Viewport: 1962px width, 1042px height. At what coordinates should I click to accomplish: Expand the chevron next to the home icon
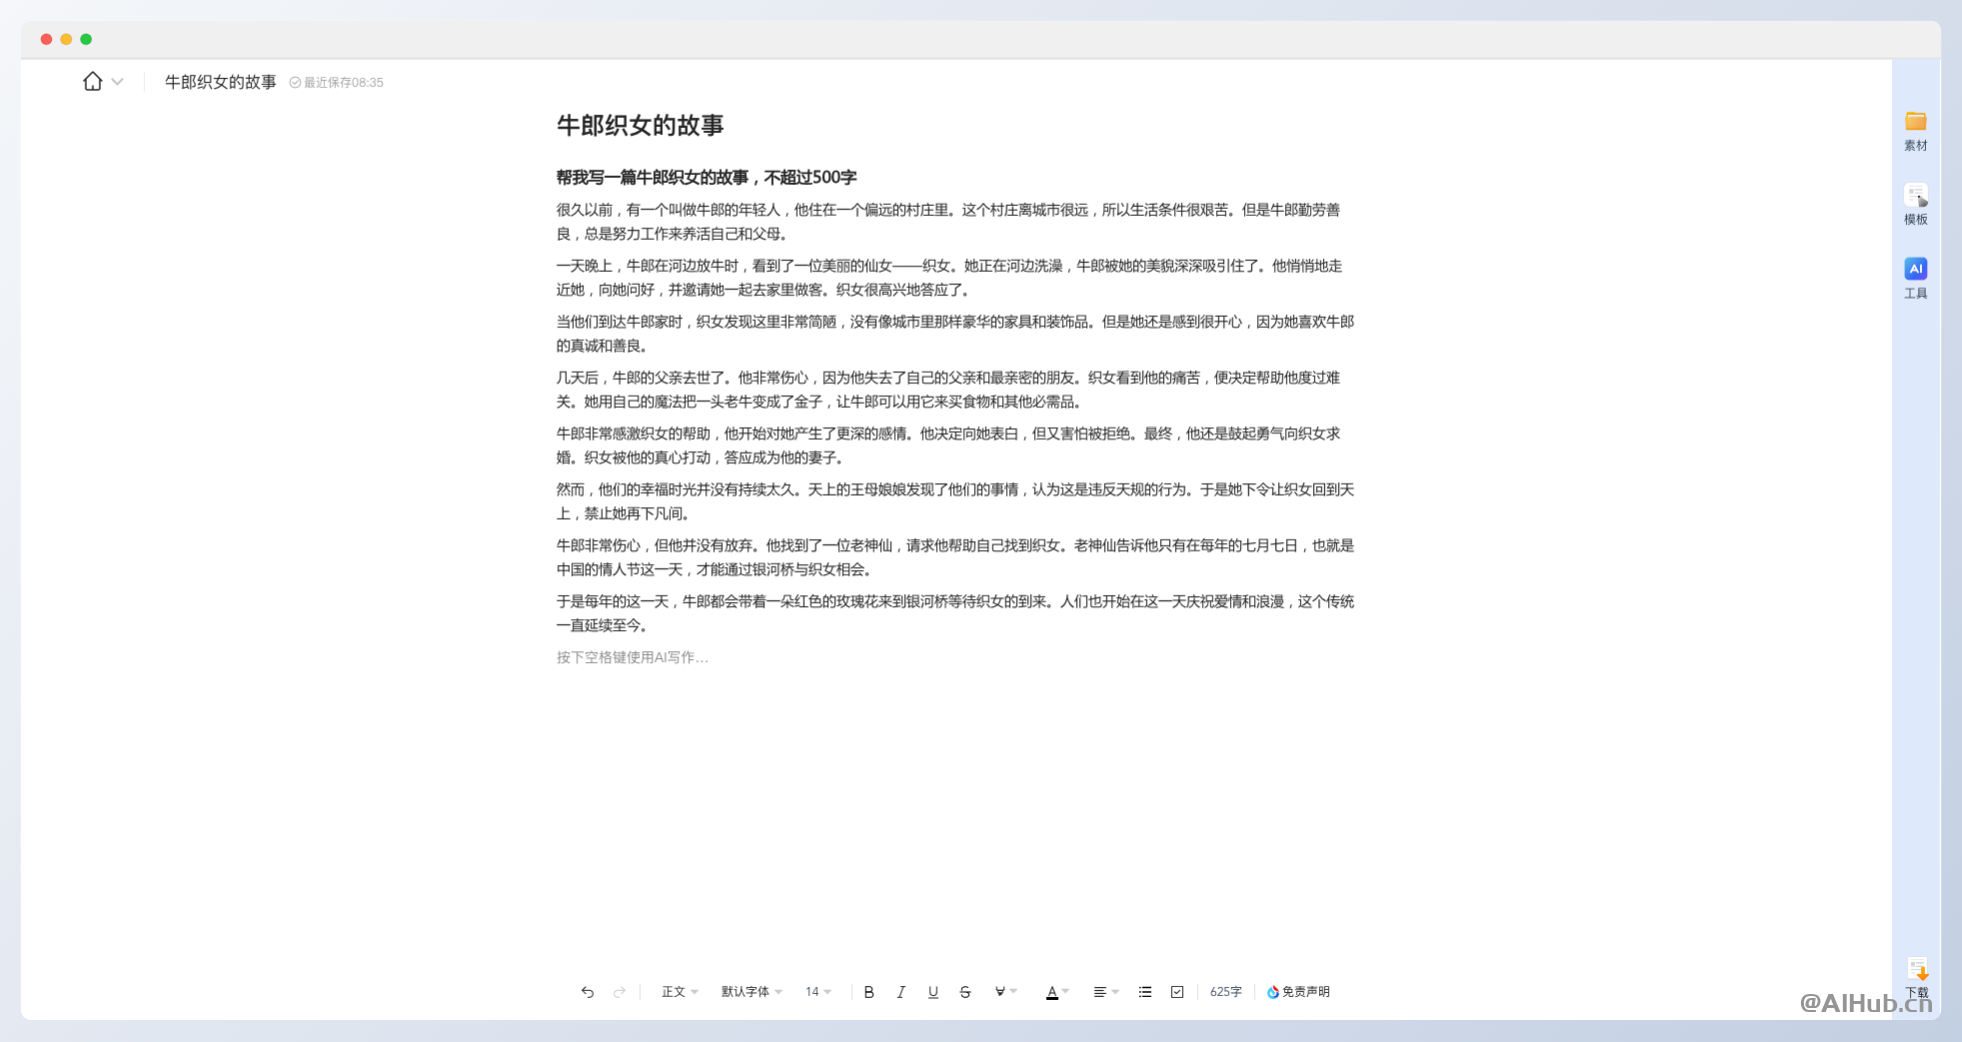(117, 82)
